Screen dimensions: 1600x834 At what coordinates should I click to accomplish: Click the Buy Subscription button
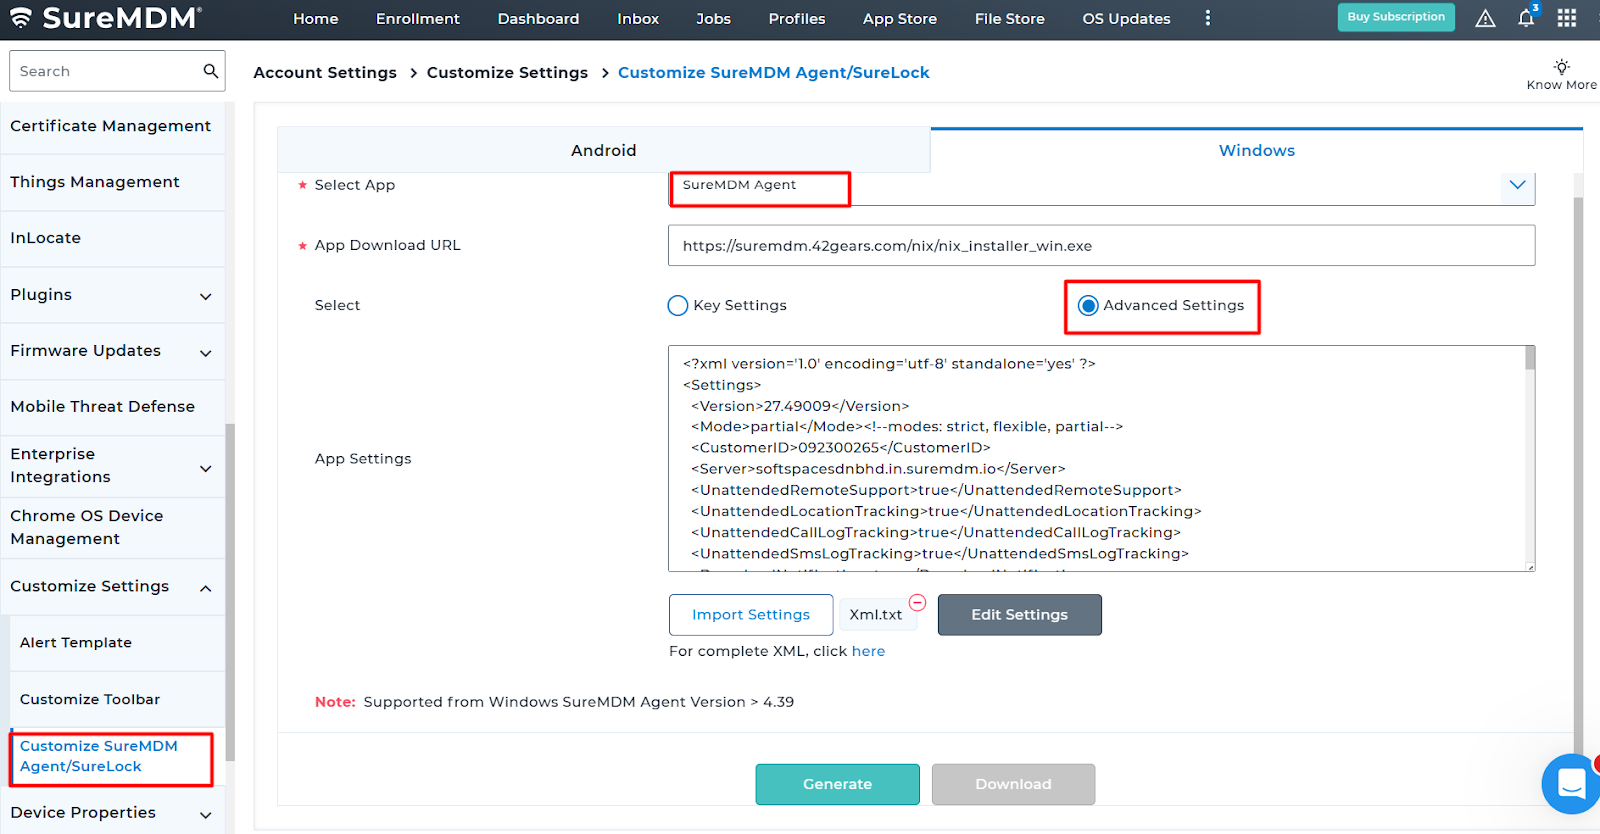(x=1396, y=17)
